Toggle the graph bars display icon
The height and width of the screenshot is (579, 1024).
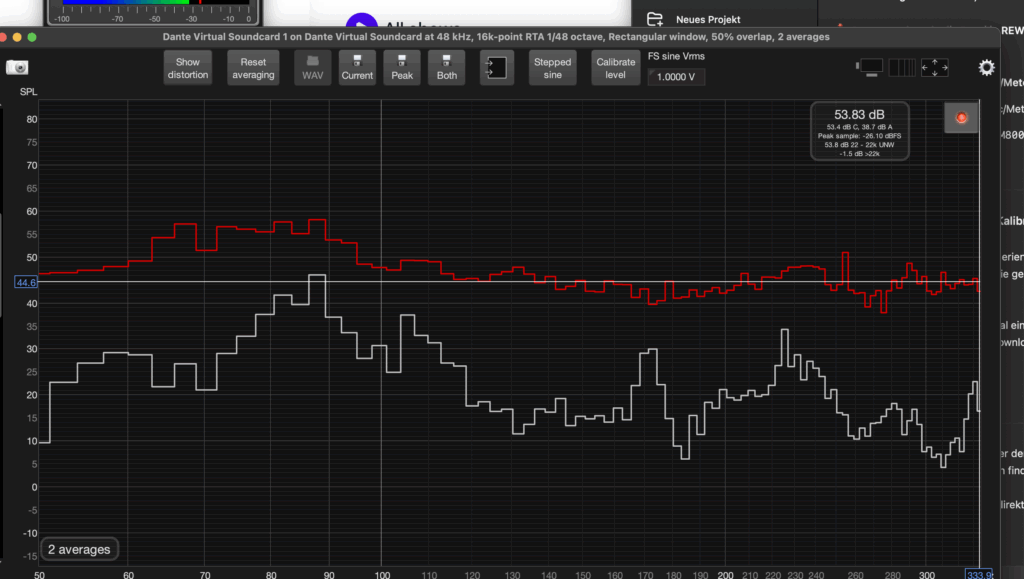tap(902, 67)
